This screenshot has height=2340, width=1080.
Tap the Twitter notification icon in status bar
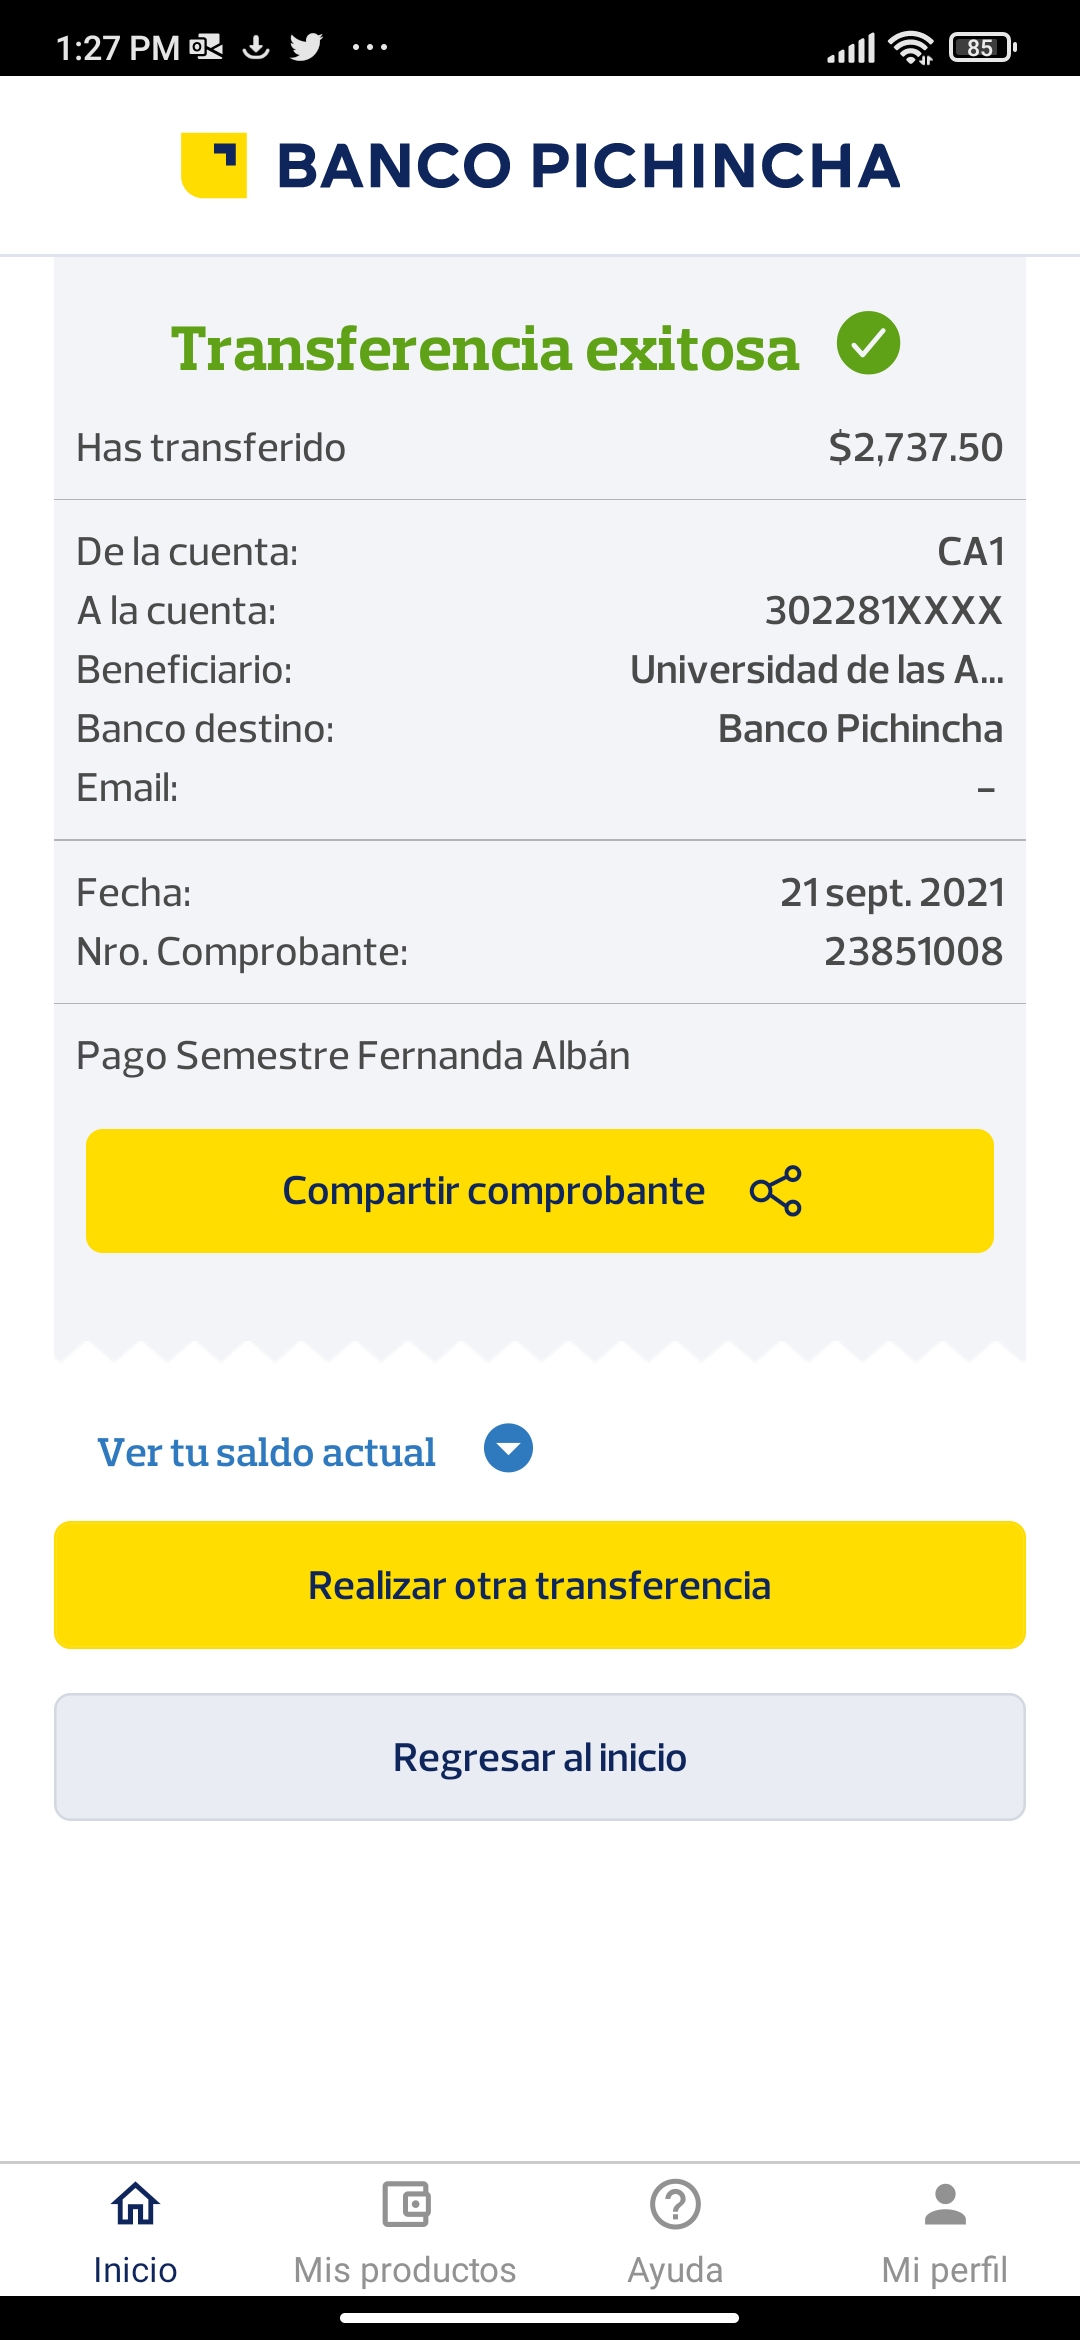(x=306, y=47)
